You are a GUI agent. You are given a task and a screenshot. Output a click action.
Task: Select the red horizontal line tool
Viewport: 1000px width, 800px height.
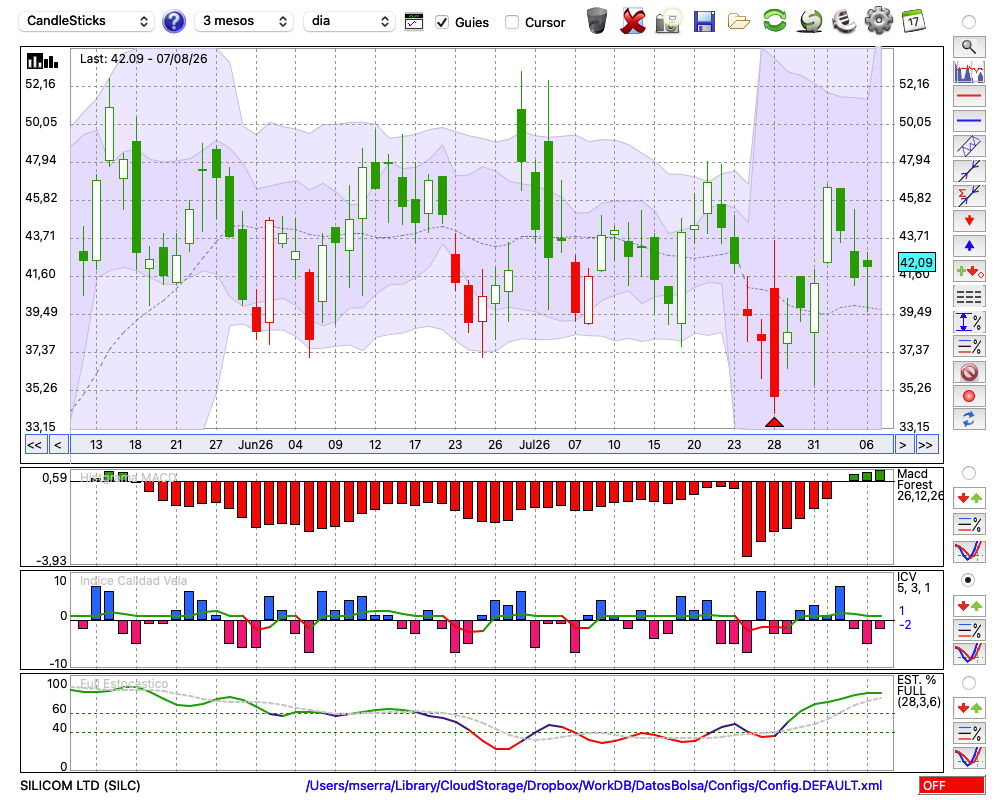click(969, 96)
